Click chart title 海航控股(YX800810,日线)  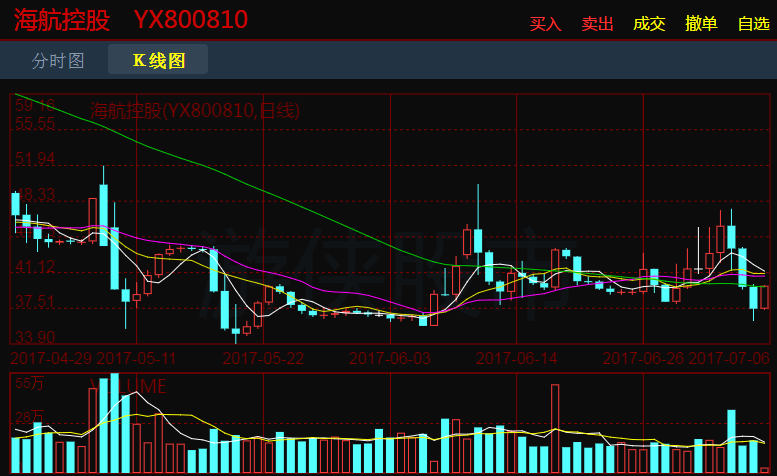pos(195,110)
